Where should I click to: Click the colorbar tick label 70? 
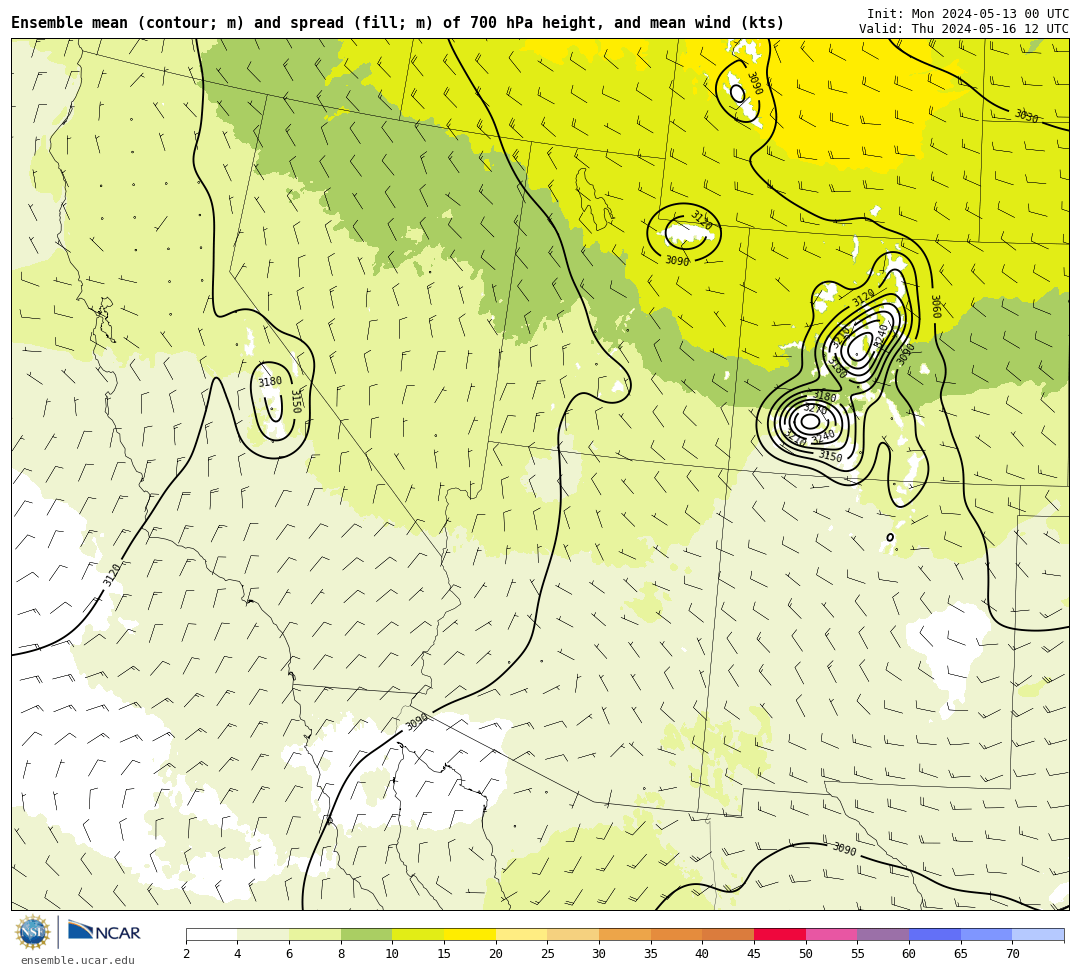pos(1012,954)
